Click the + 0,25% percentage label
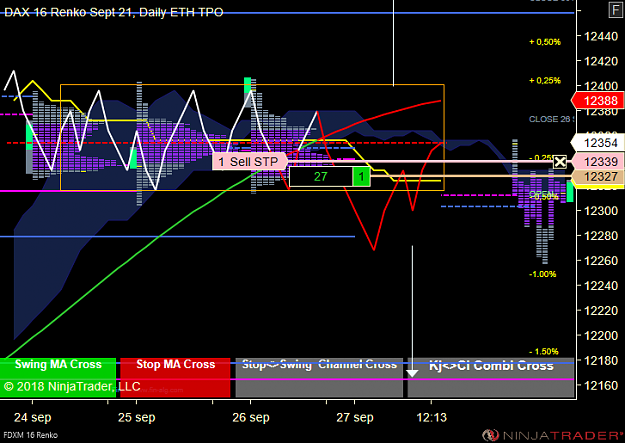Image resolution: width=625 pixels, height=443 pixels. (545, 81)
